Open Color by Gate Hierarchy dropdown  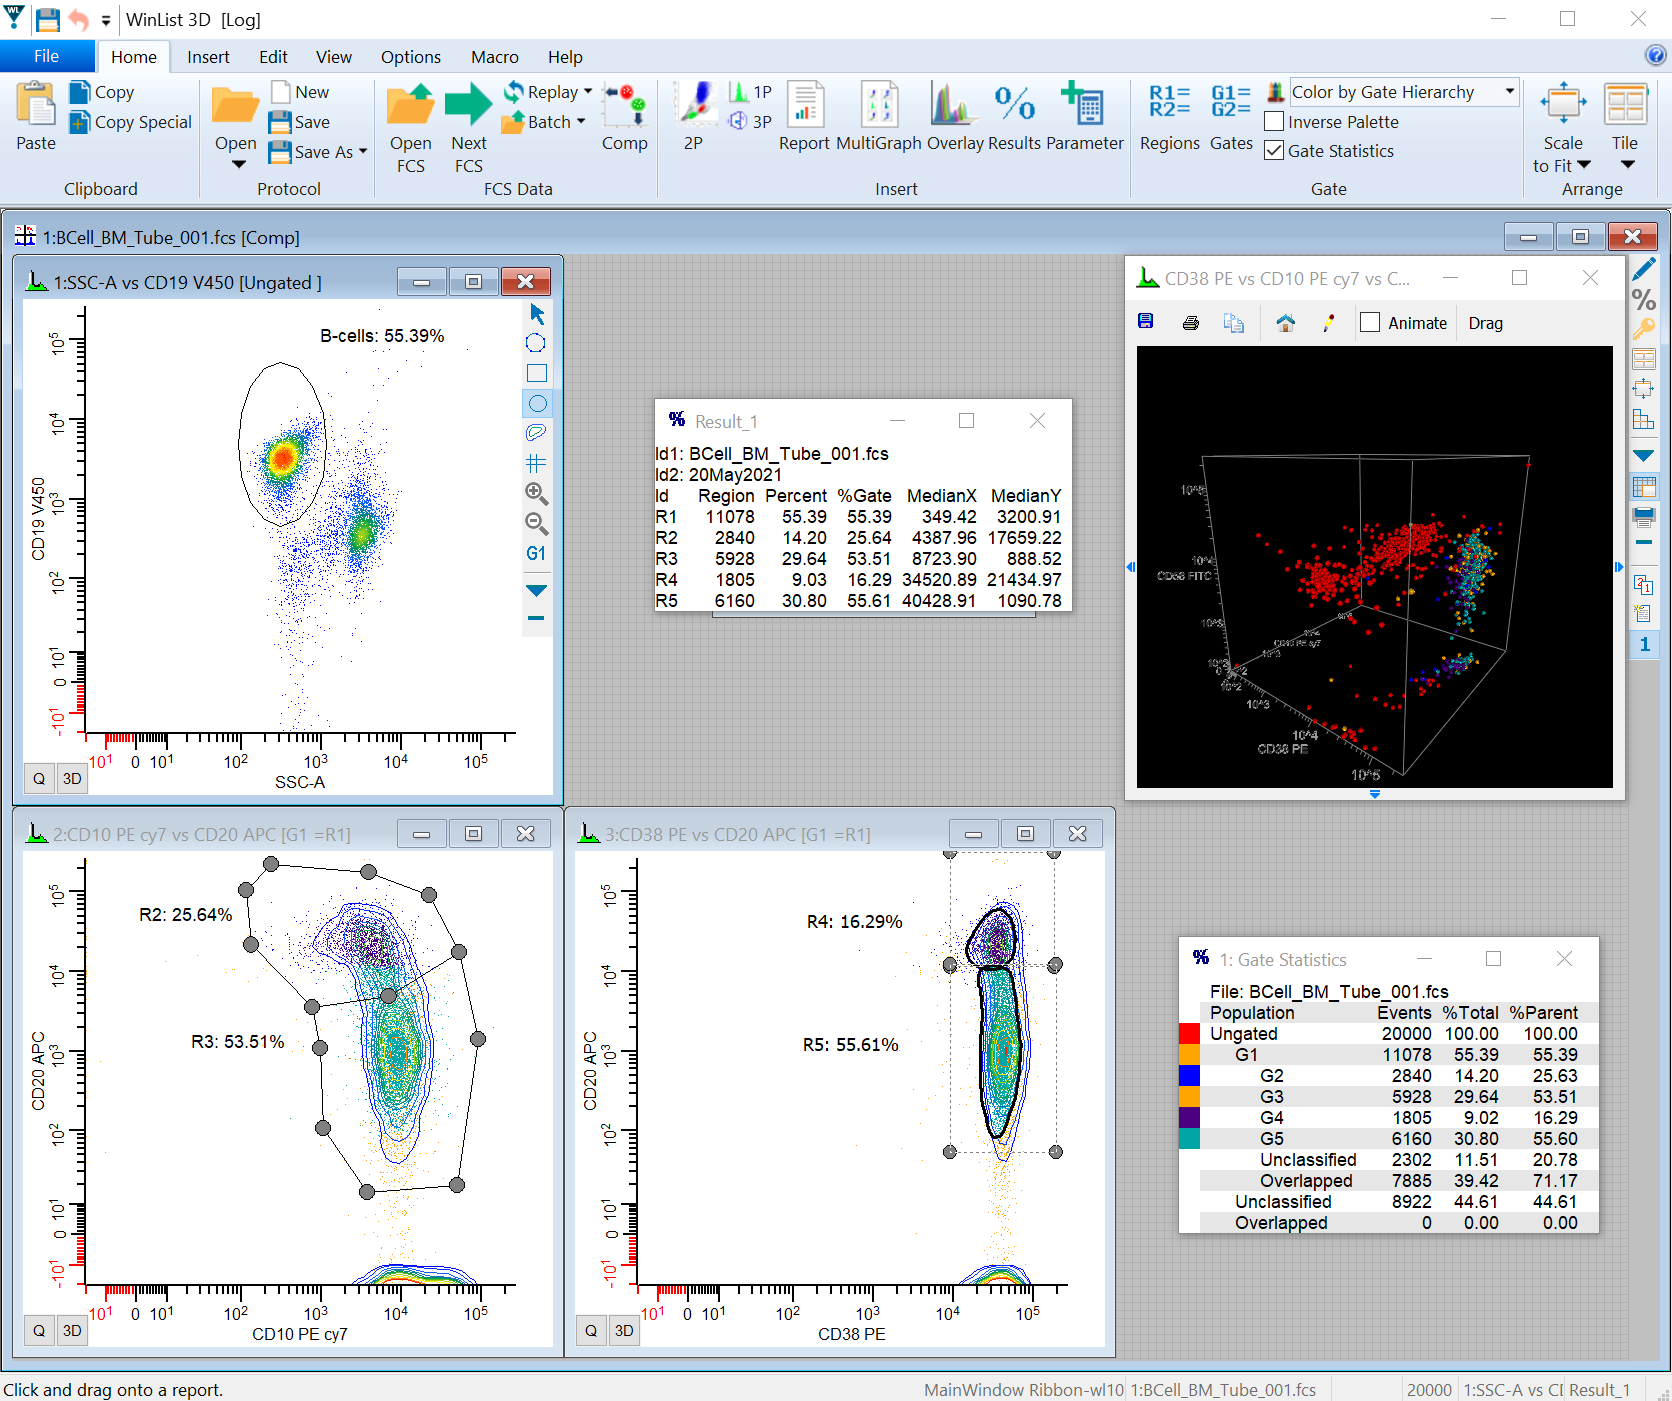click(x=1509, y=92)
